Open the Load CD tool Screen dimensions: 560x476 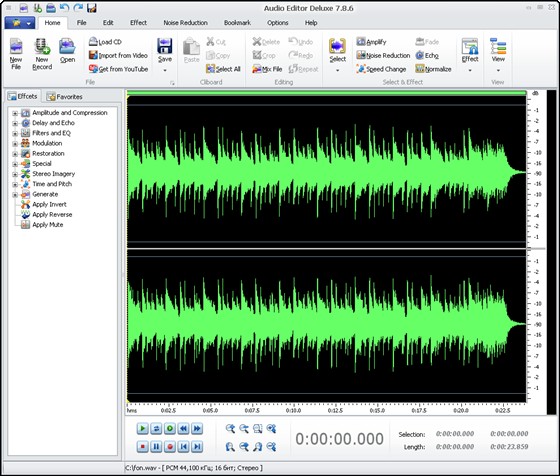[x=105, y=42]
